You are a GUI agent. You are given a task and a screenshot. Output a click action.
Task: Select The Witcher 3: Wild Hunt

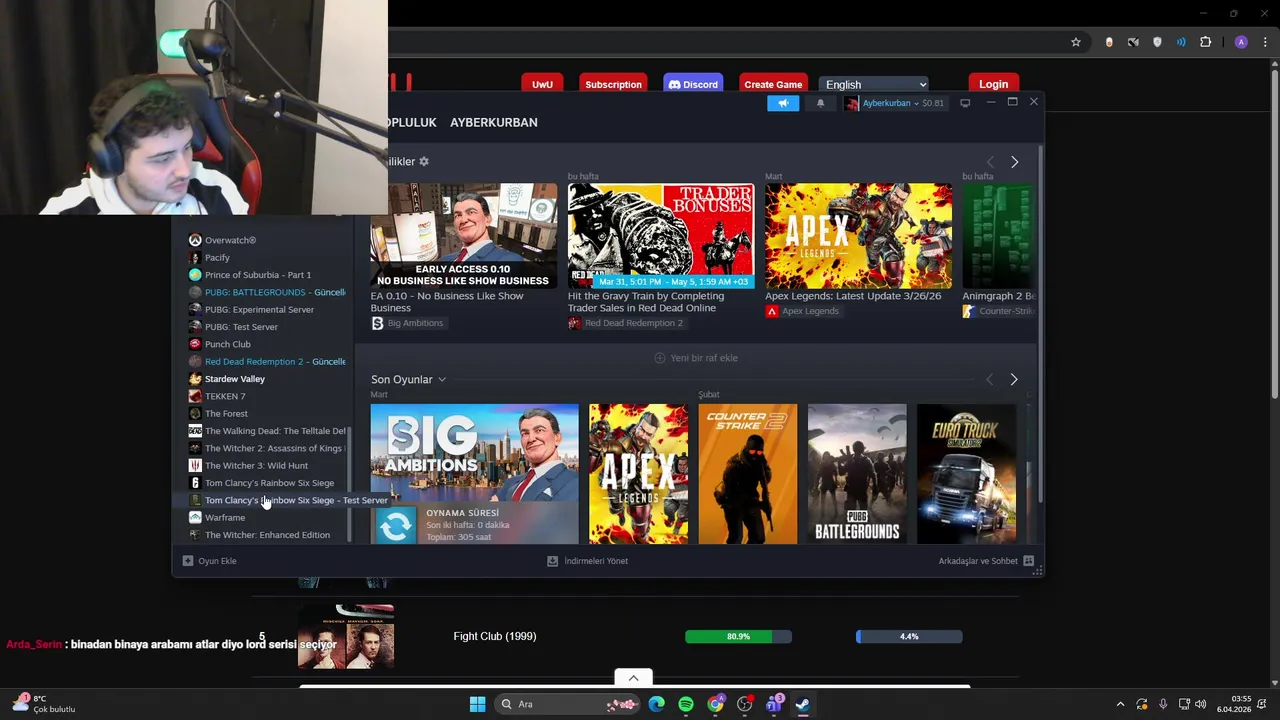pyautogui.click(x=256, y=465)
